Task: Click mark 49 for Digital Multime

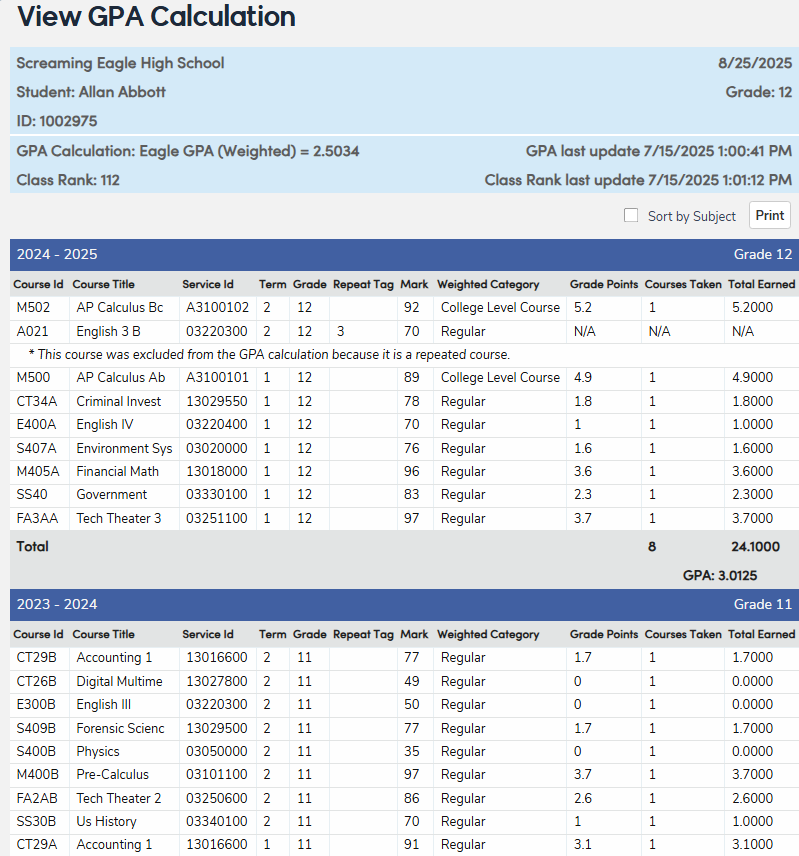Action: tap(412, 681)
